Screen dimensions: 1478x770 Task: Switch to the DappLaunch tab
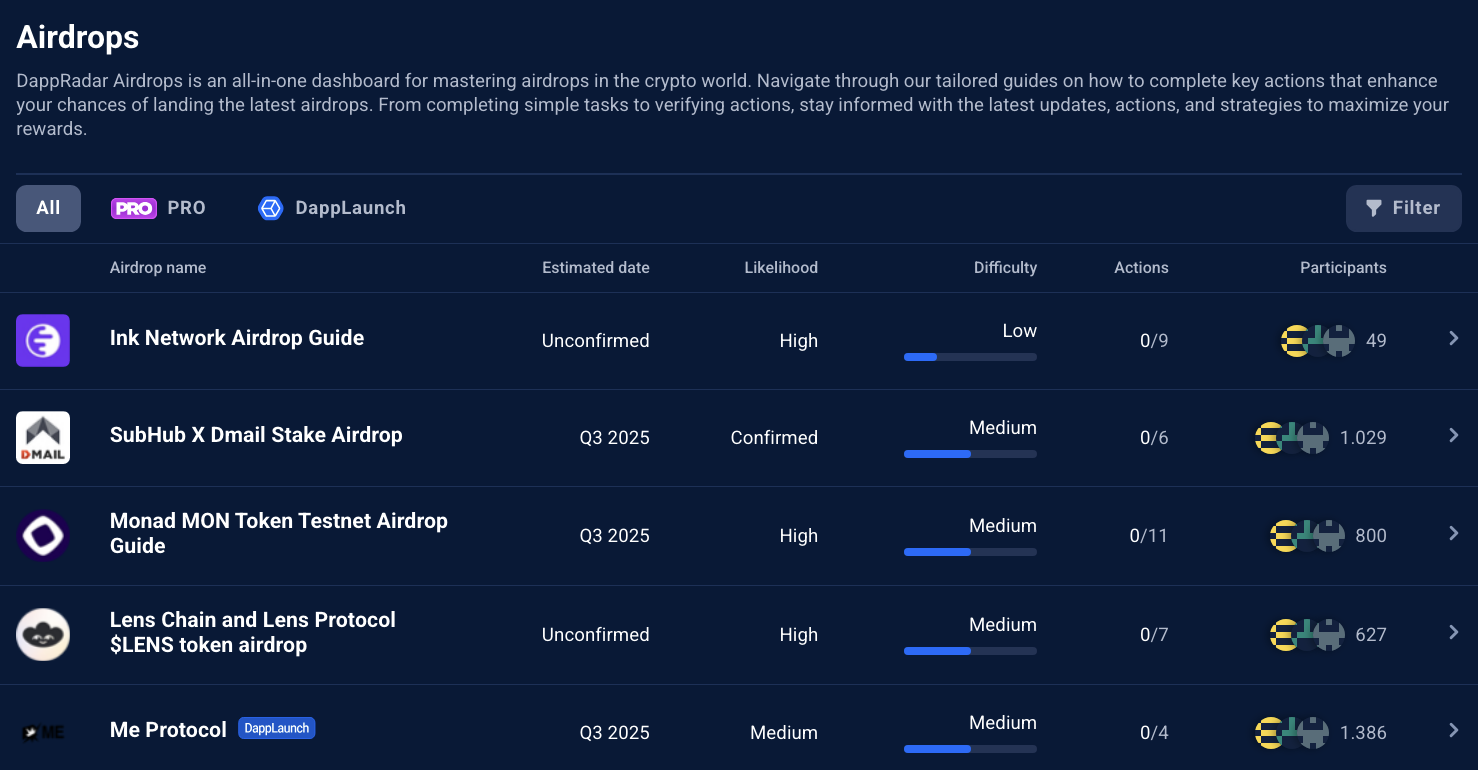point(332,208)
